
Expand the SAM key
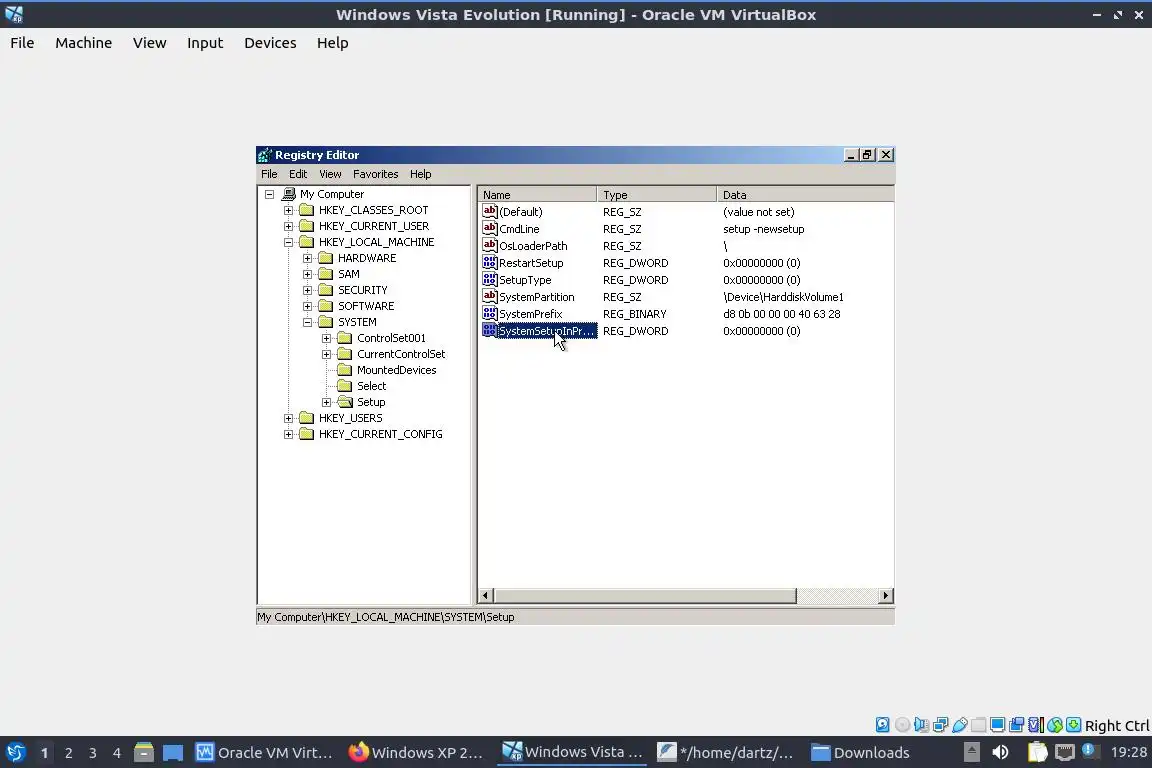coord(308,274)
